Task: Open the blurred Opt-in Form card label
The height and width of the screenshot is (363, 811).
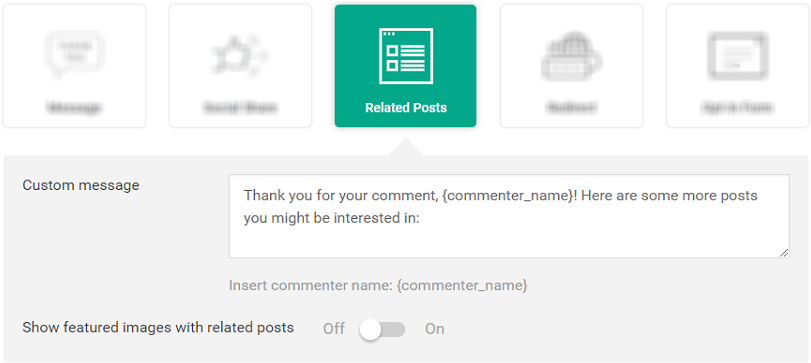Action: pyautogui.click(x=737, y=108)
